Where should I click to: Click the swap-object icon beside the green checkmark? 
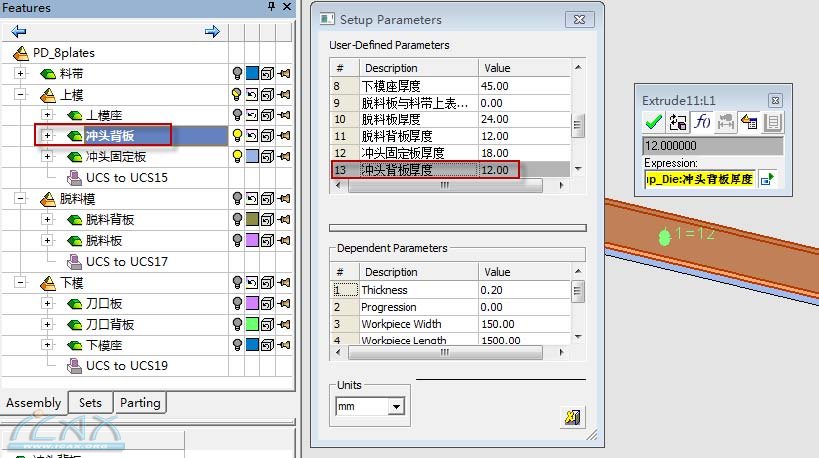coord(678,122)
